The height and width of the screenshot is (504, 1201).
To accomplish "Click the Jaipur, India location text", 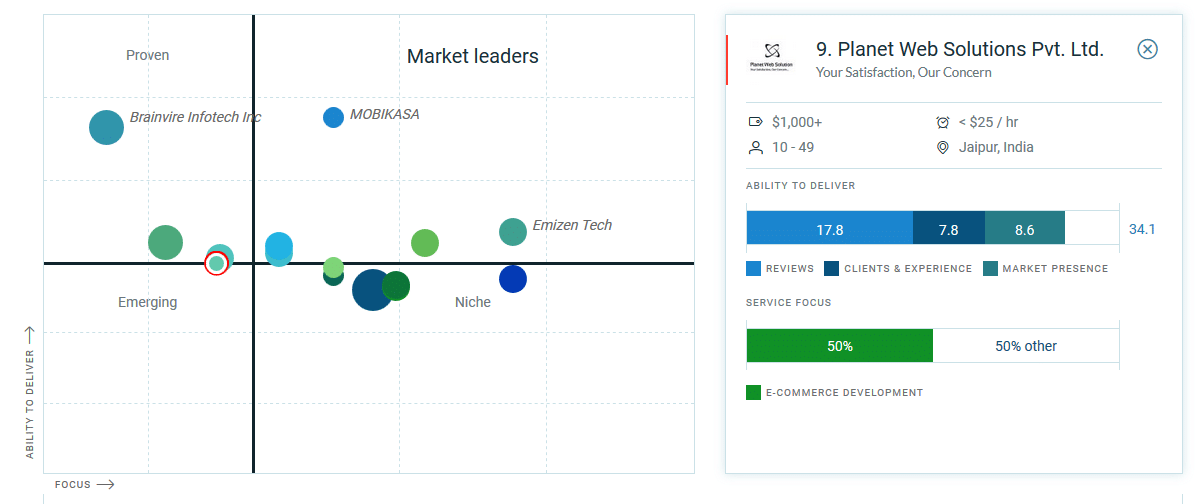I will [x=996, y=147].
